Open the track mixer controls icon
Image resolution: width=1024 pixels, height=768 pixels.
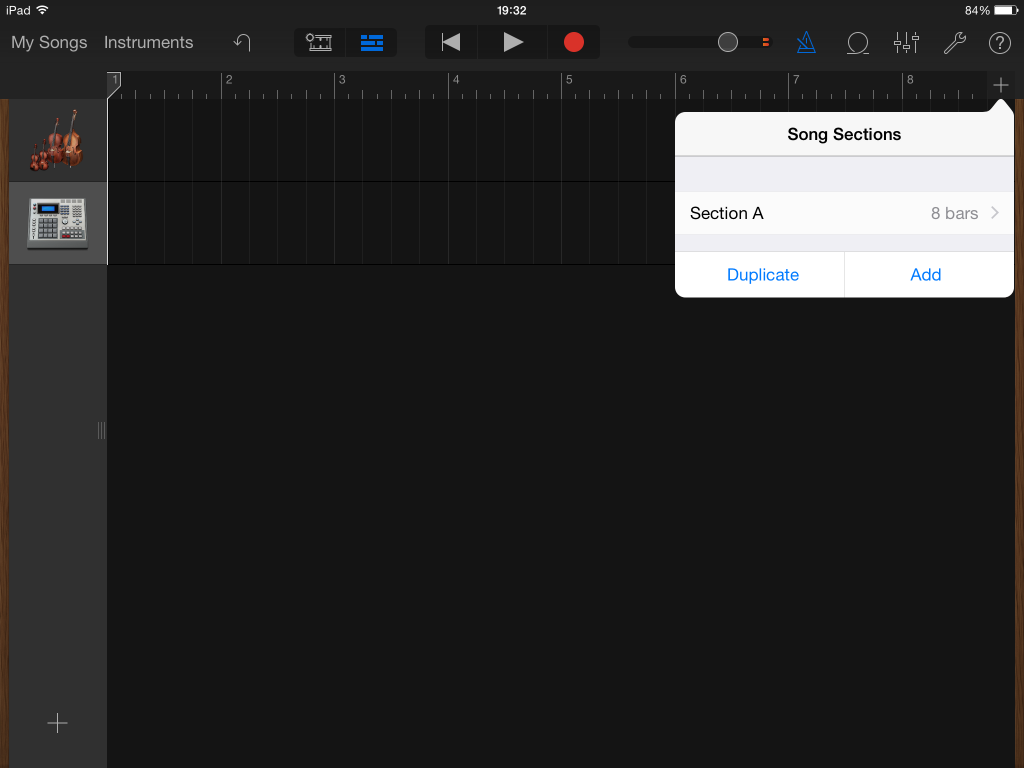[x=906, y=42]
